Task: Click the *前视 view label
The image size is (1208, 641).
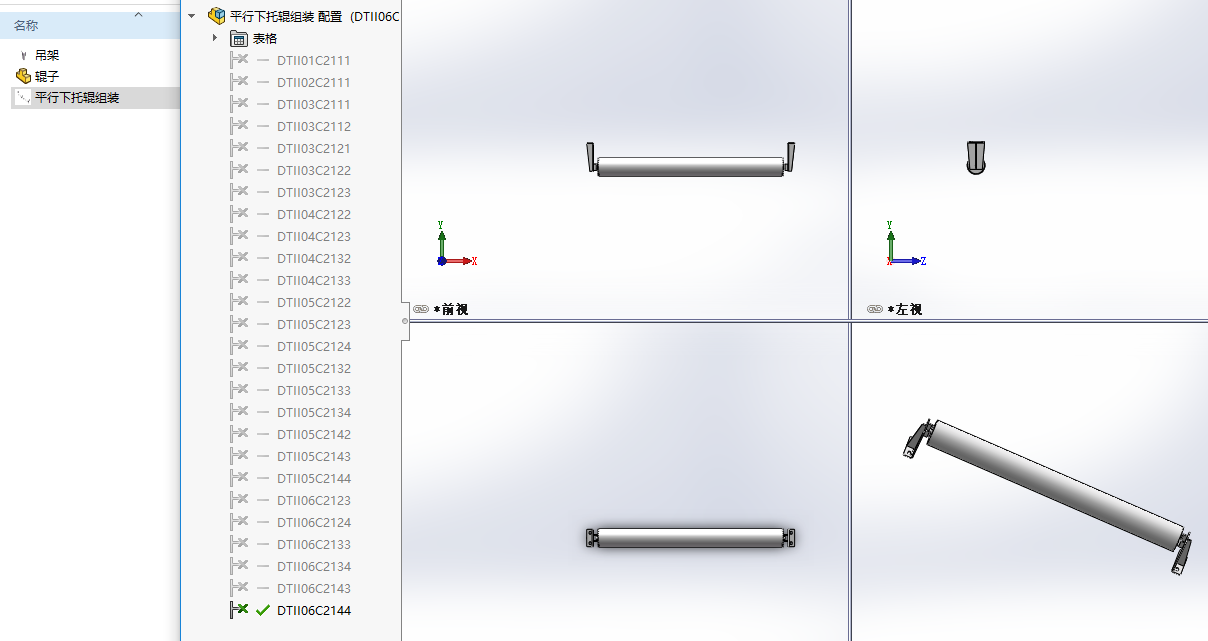Action: coord(450,310)
